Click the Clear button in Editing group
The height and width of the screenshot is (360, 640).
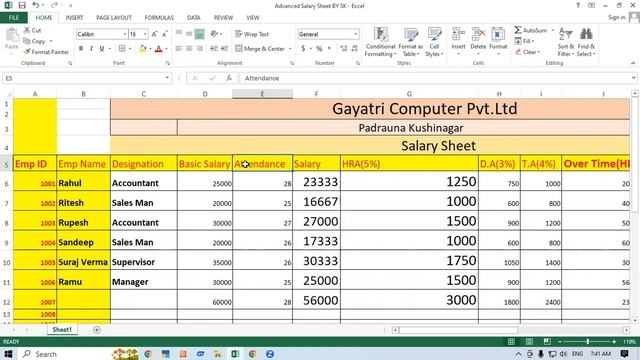point(527,52)
